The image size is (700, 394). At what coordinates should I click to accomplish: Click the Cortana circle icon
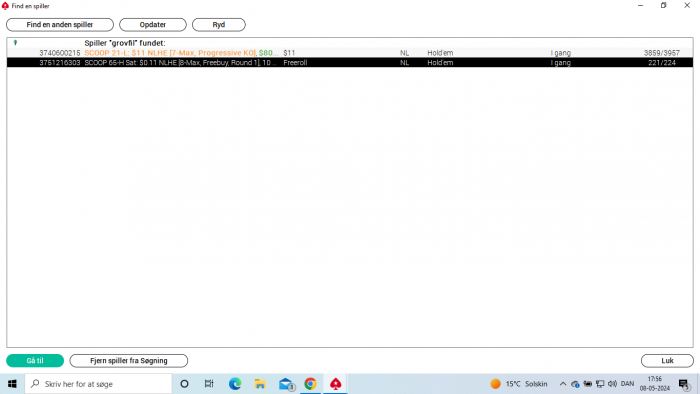pos(184,384)
